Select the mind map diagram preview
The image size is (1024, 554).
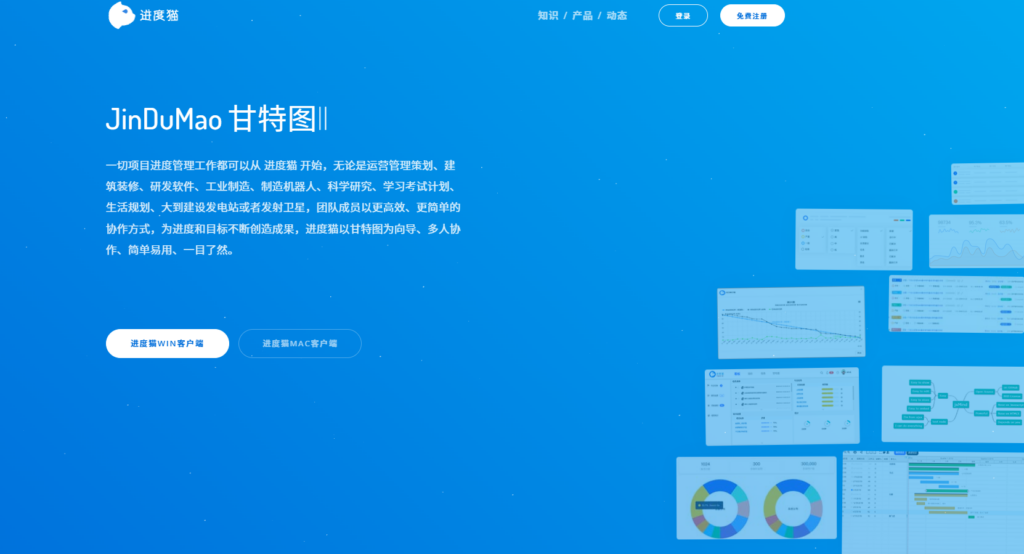pos(952,403)
